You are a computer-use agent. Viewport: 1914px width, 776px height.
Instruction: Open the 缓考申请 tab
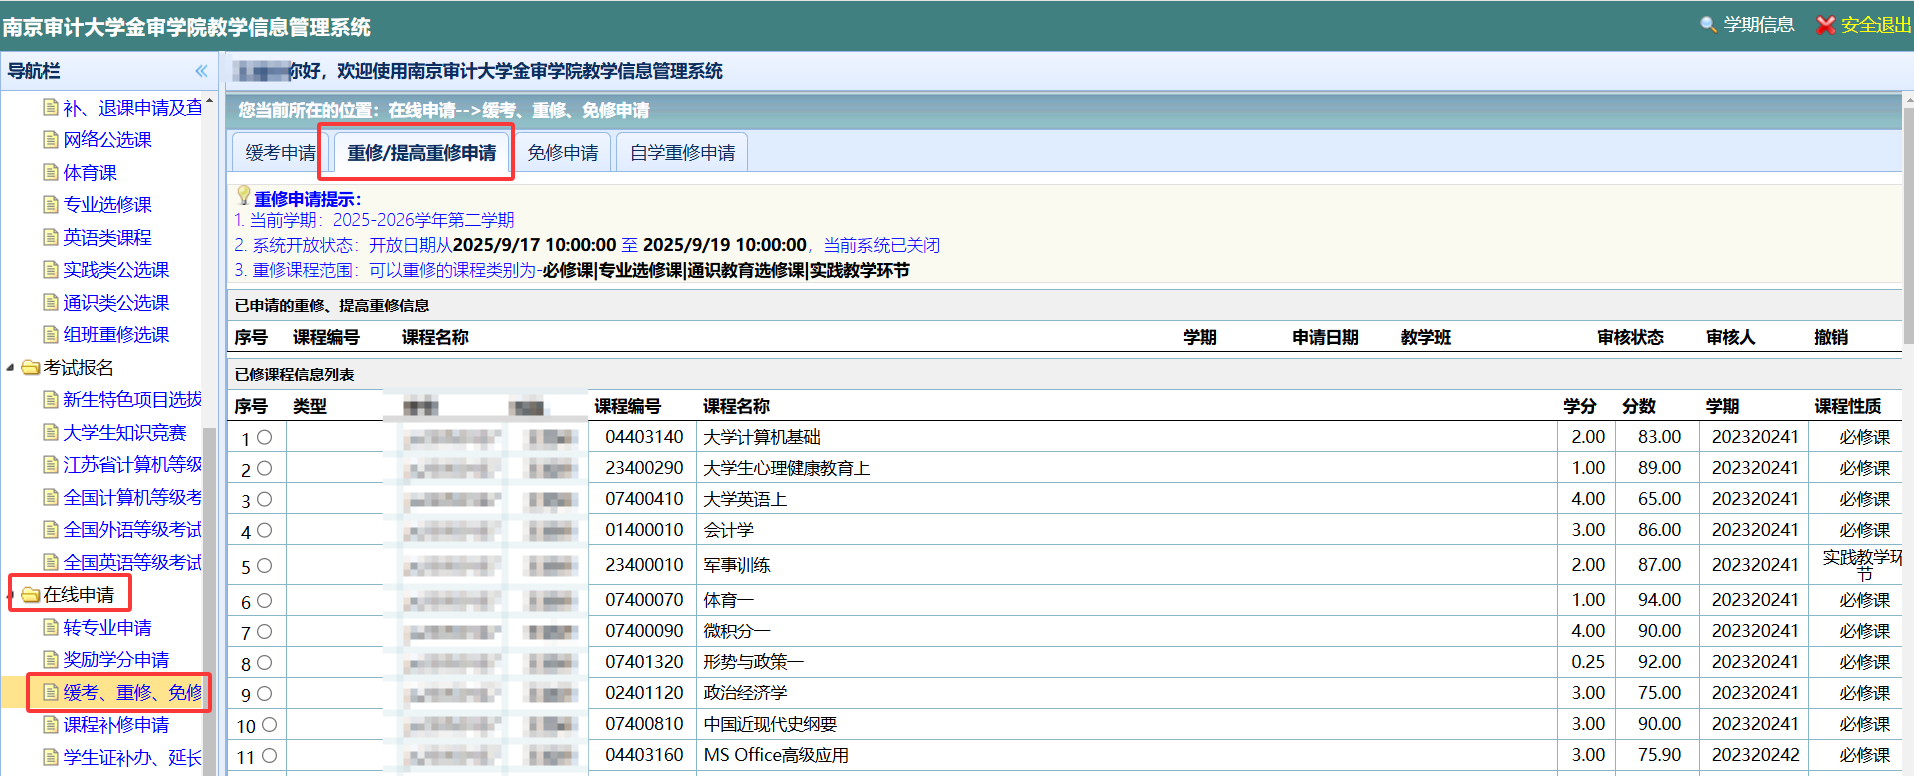pyautogui.click(x=279, y=153)
